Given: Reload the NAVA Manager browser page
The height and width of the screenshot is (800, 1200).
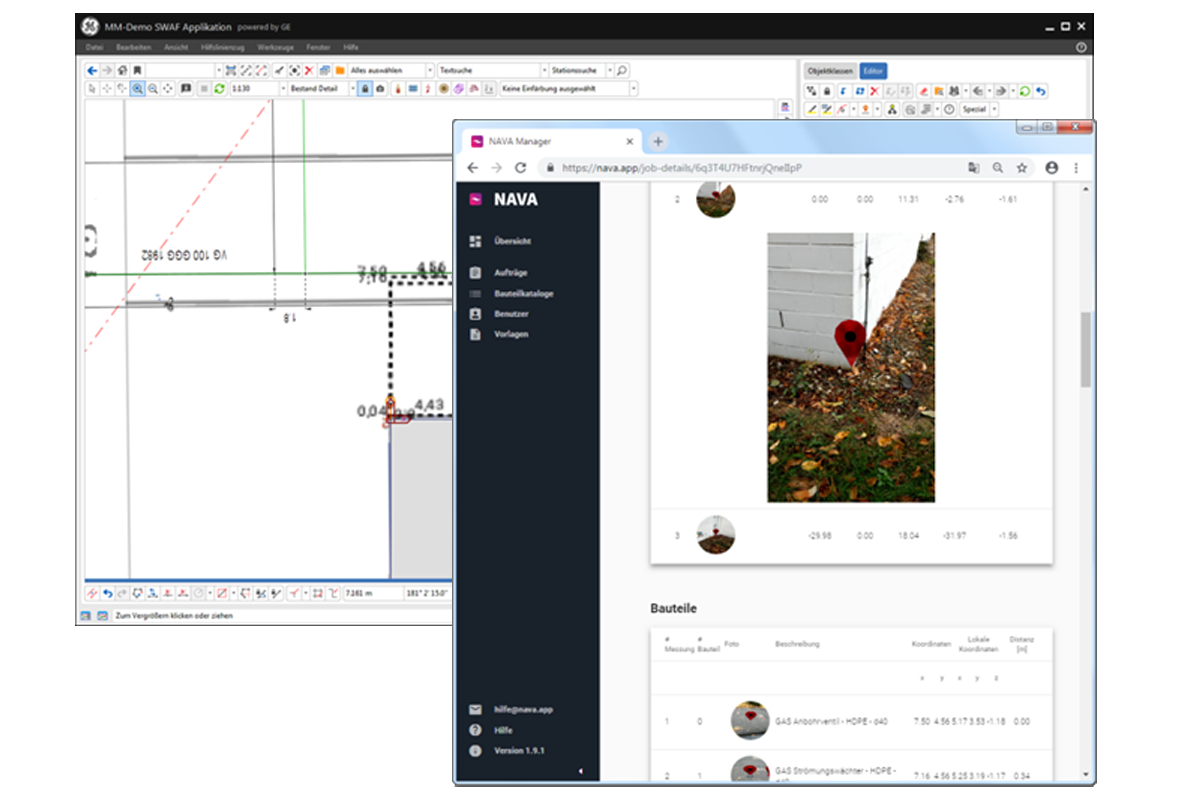Looking at the screenshot, I should pos(520,168).
